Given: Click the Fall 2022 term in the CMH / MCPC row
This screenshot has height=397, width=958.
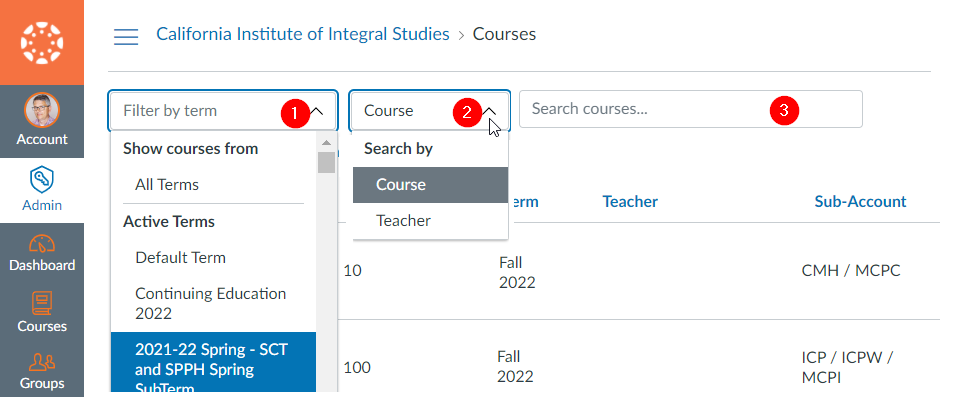Looking at the screenshot, I should (517, 272).
